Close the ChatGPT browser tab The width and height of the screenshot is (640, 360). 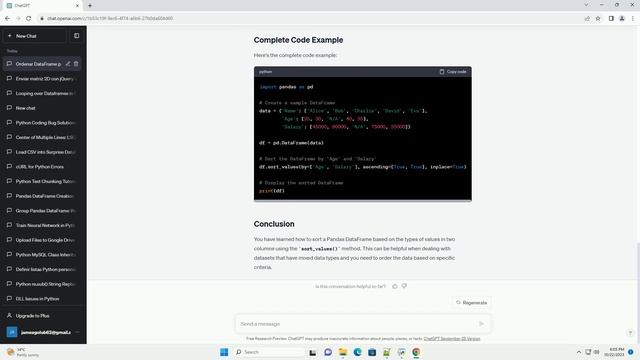(77, 6)
